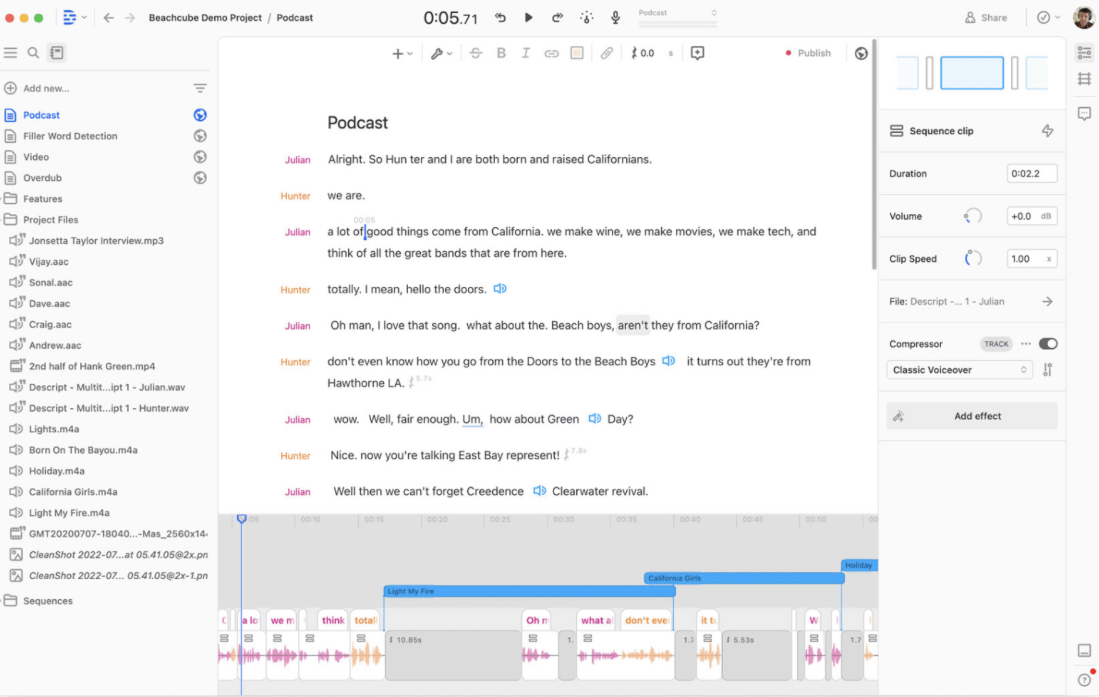1099x697 pixels.
Task: Toggle sync status on the Podcast composition
Action: (x=200, y=114)
